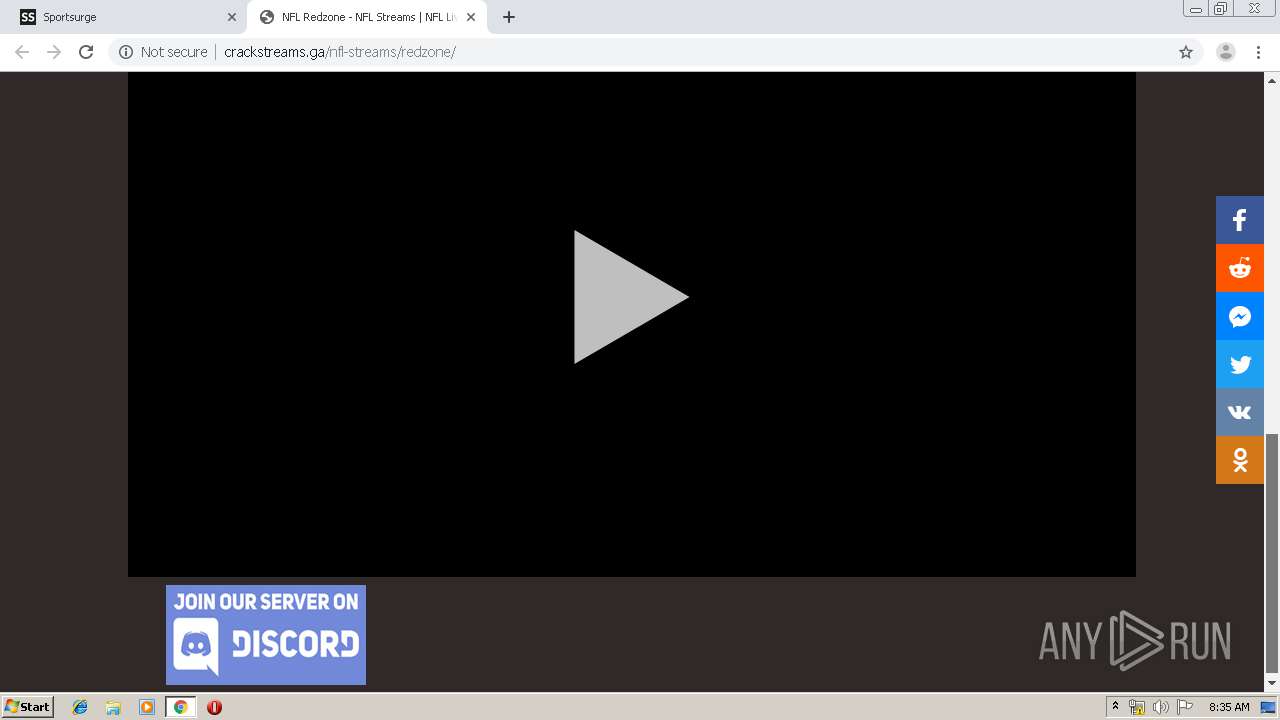Image resolution: width=1280 pixels, height=720 pixels.
Task: Share page on Twitter
Action: [1240, 364]
